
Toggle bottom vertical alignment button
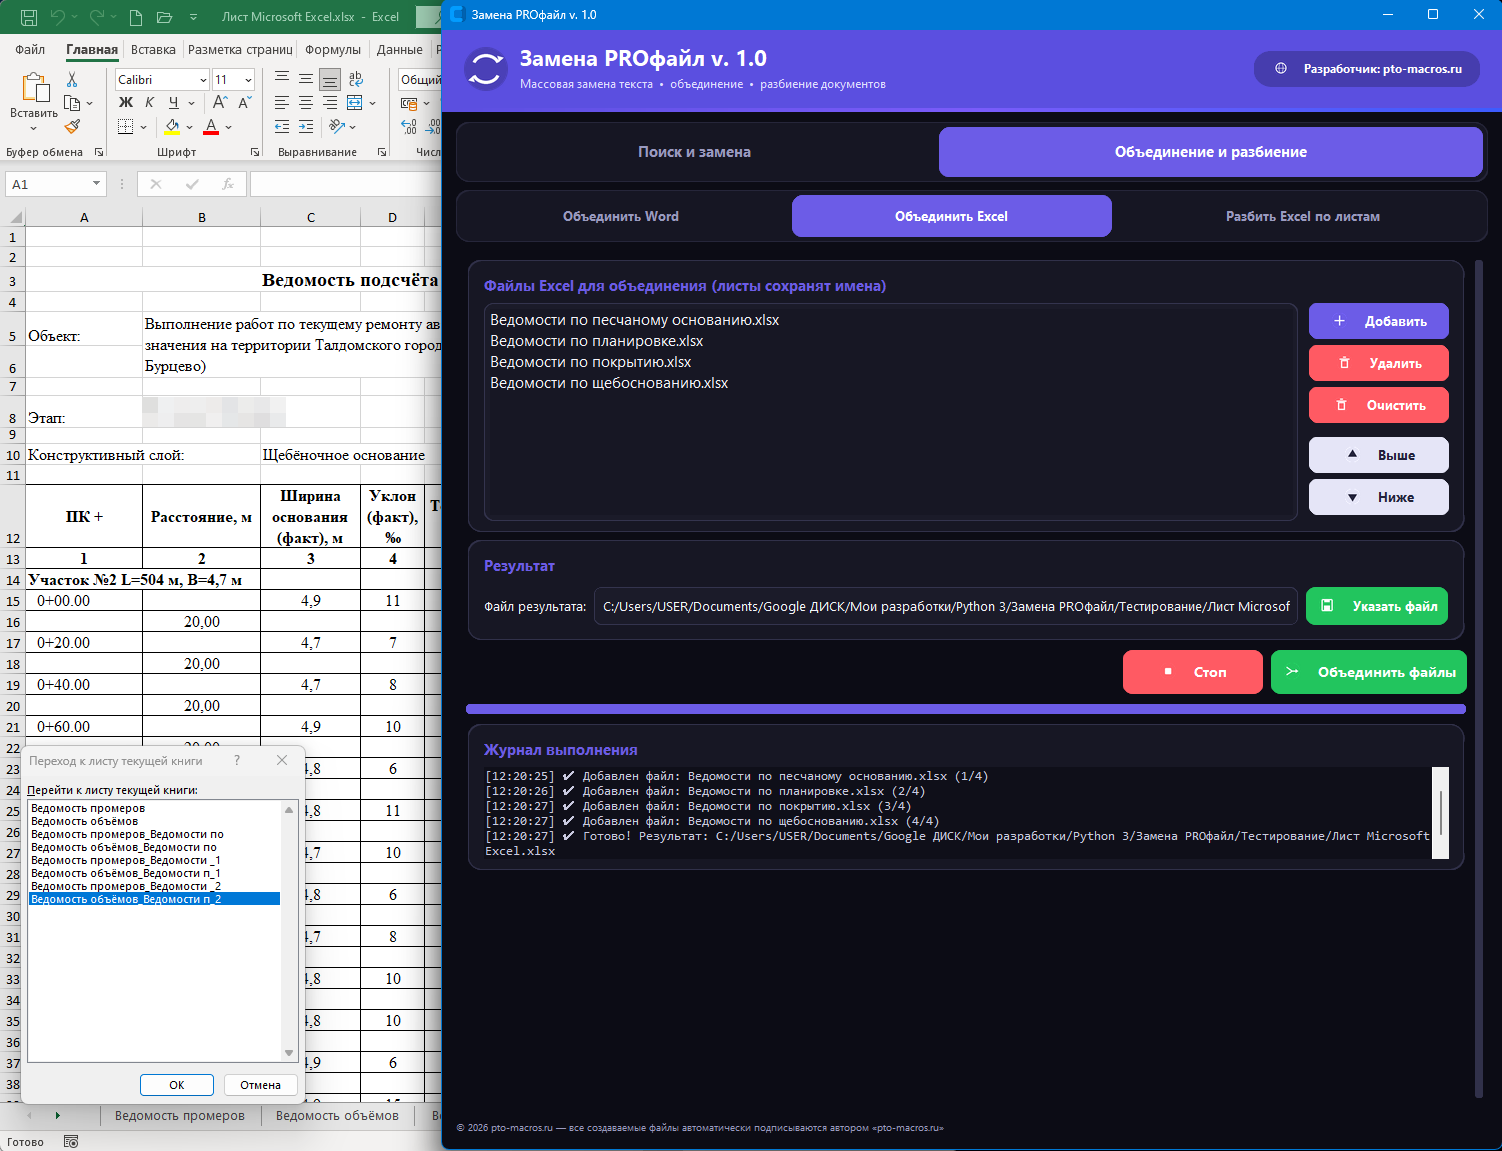(329, 79)
